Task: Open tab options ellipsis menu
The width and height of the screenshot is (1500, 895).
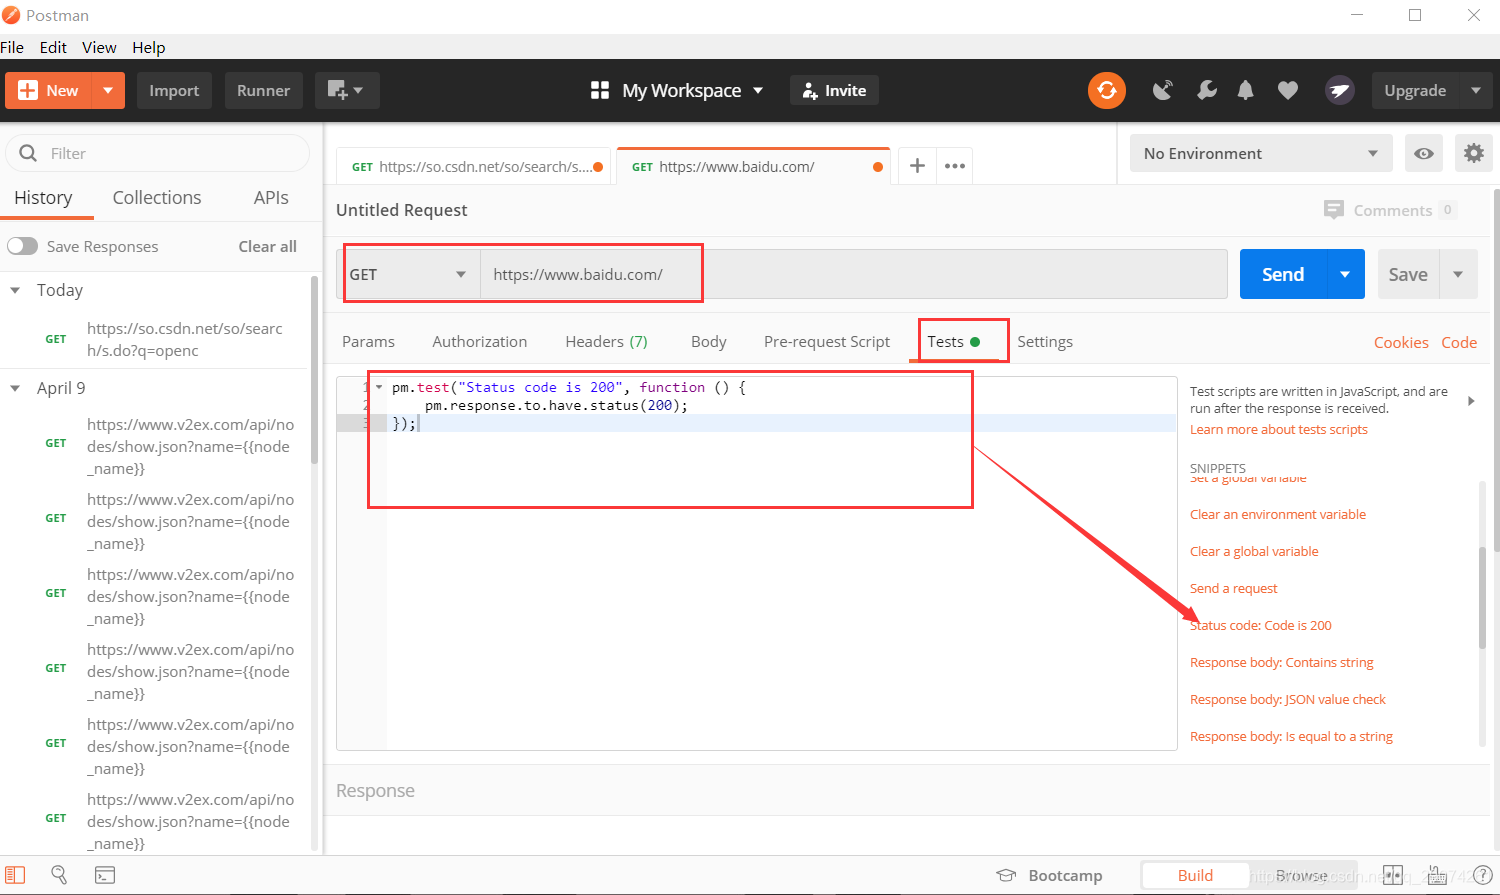Action: [x=955, y=166]
